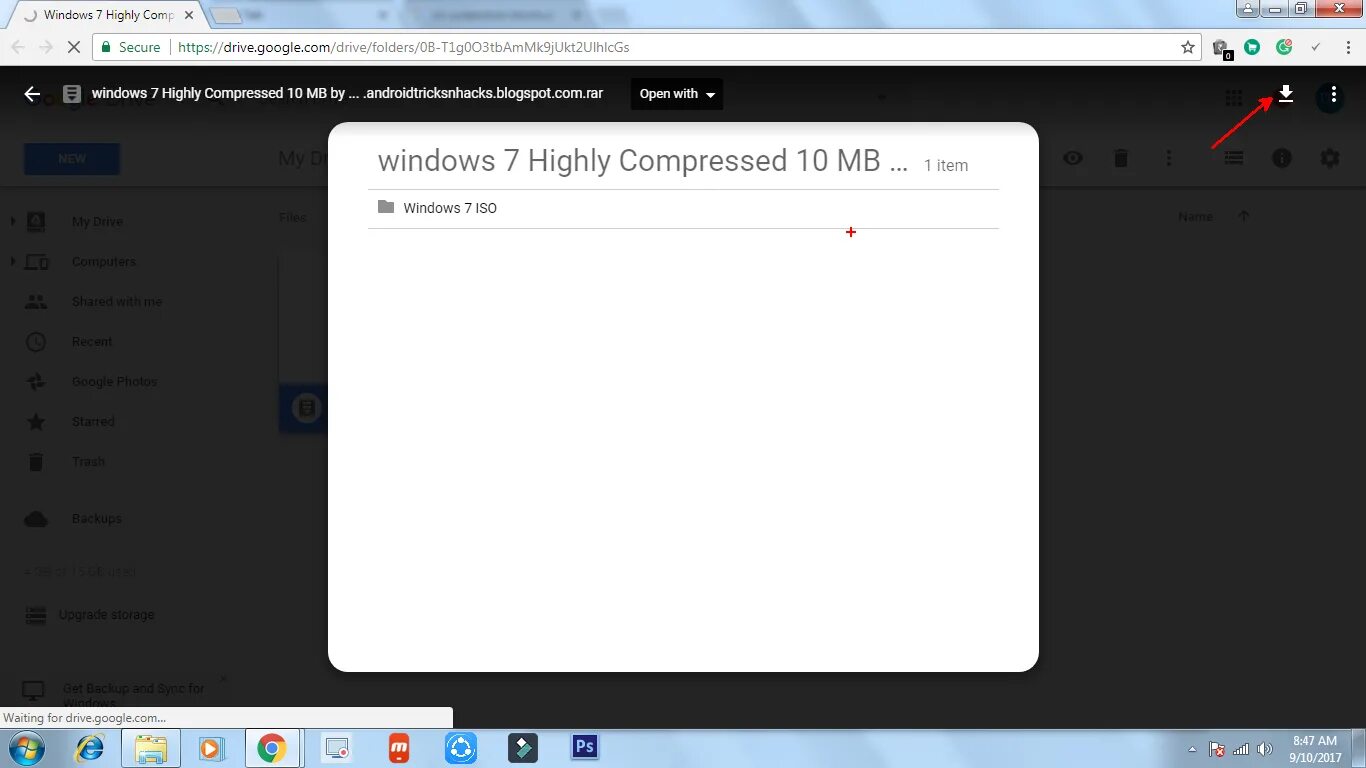The width and height of the screenshot is (1366, 768).
Task: Open the Grammarly extension icon
Action: [x=1284, y=47]
